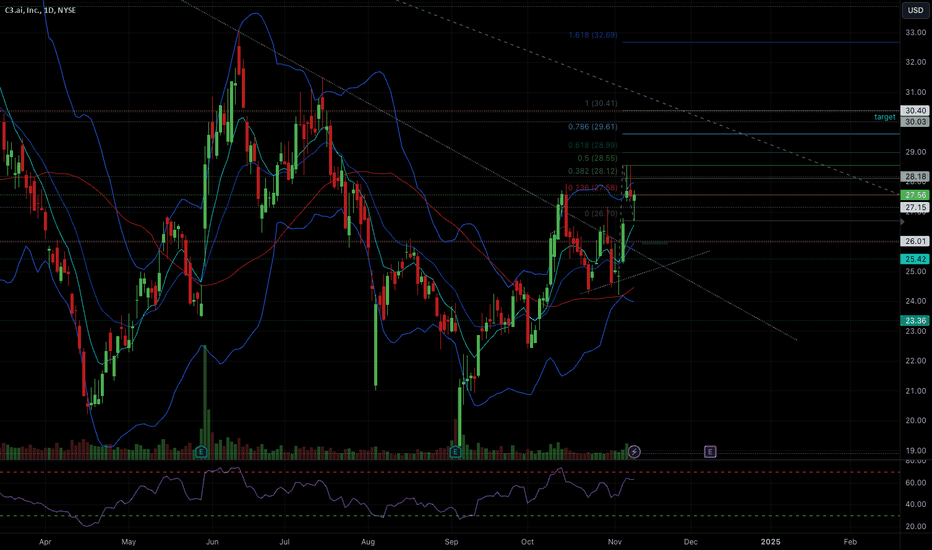
Task: Click the Feb label on time axis
Action: (x=851, y=542)
